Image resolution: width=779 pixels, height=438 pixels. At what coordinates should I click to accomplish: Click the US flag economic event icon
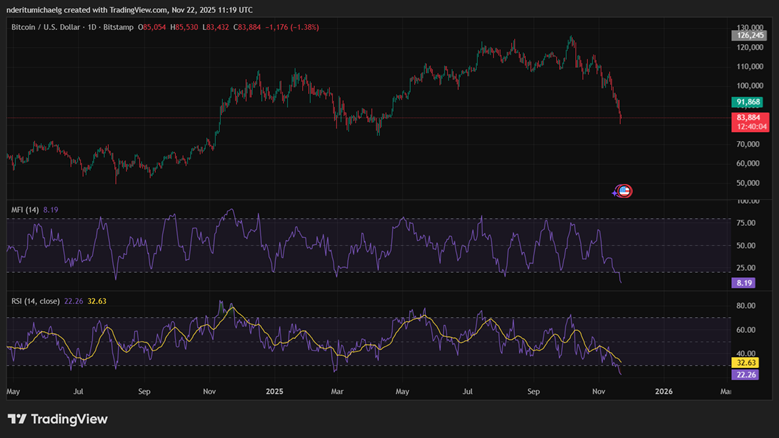(626, 191)
